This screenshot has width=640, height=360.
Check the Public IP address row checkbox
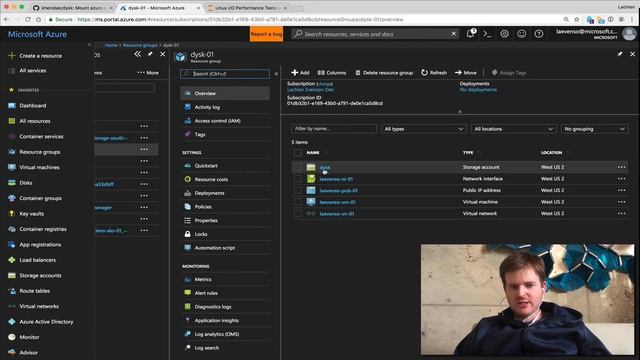pyautogui.click(x=298, y=190)
